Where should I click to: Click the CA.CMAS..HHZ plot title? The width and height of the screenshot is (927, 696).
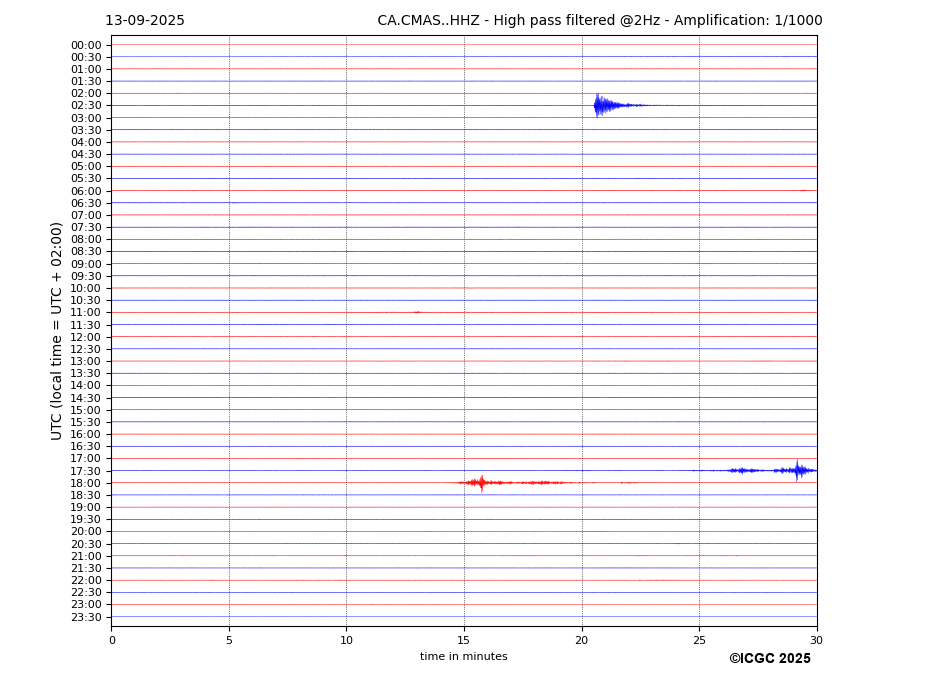coord(599,21)
